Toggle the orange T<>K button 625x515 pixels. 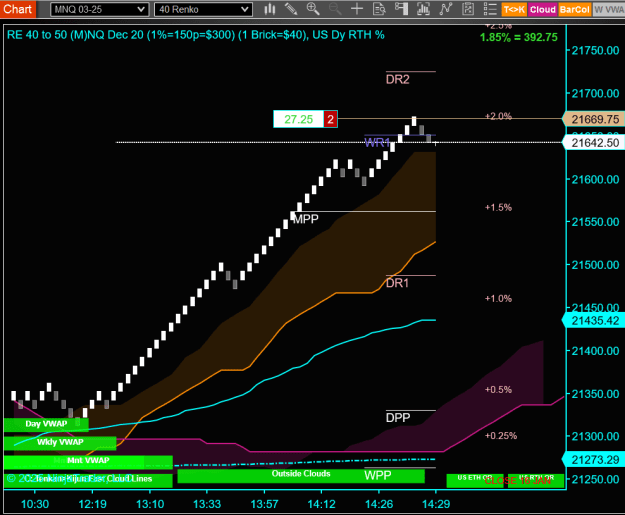(514, 10)
